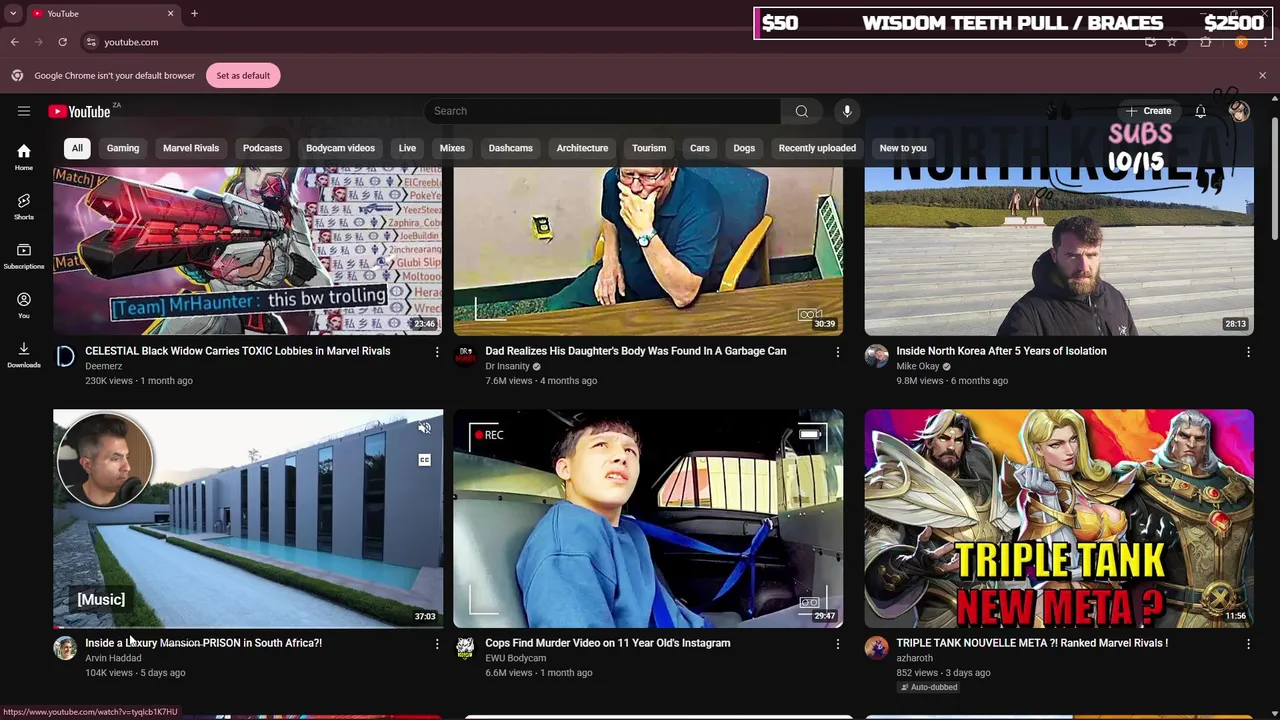The image size is (1280, 720).
Task: View site information icon in address bar
Action: [x=91, y=42]
